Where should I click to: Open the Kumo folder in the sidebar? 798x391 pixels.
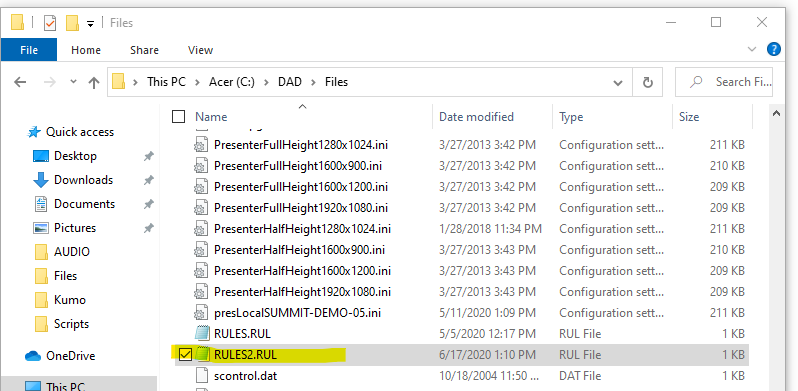(70, 300)
